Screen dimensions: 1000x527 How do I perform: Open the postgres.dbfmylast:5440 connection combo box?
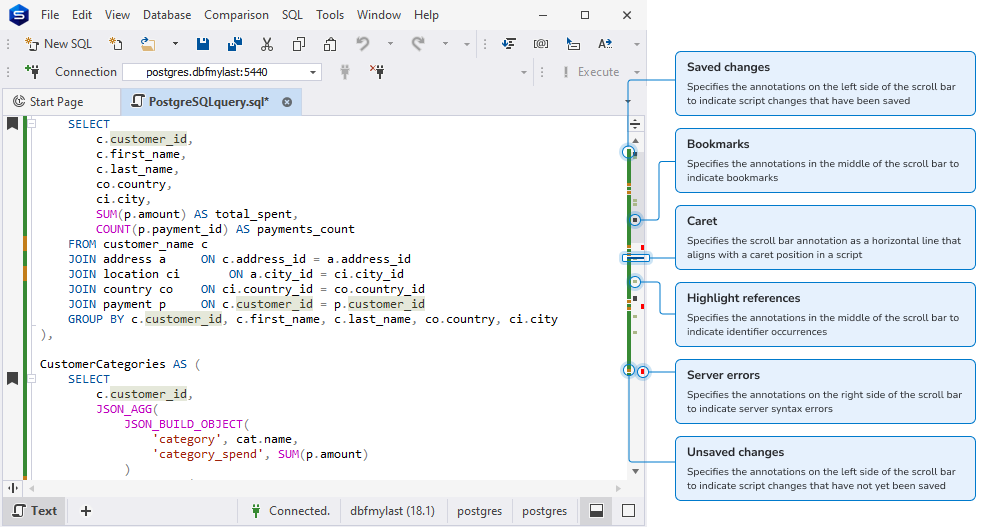click(x=222, y=72)
